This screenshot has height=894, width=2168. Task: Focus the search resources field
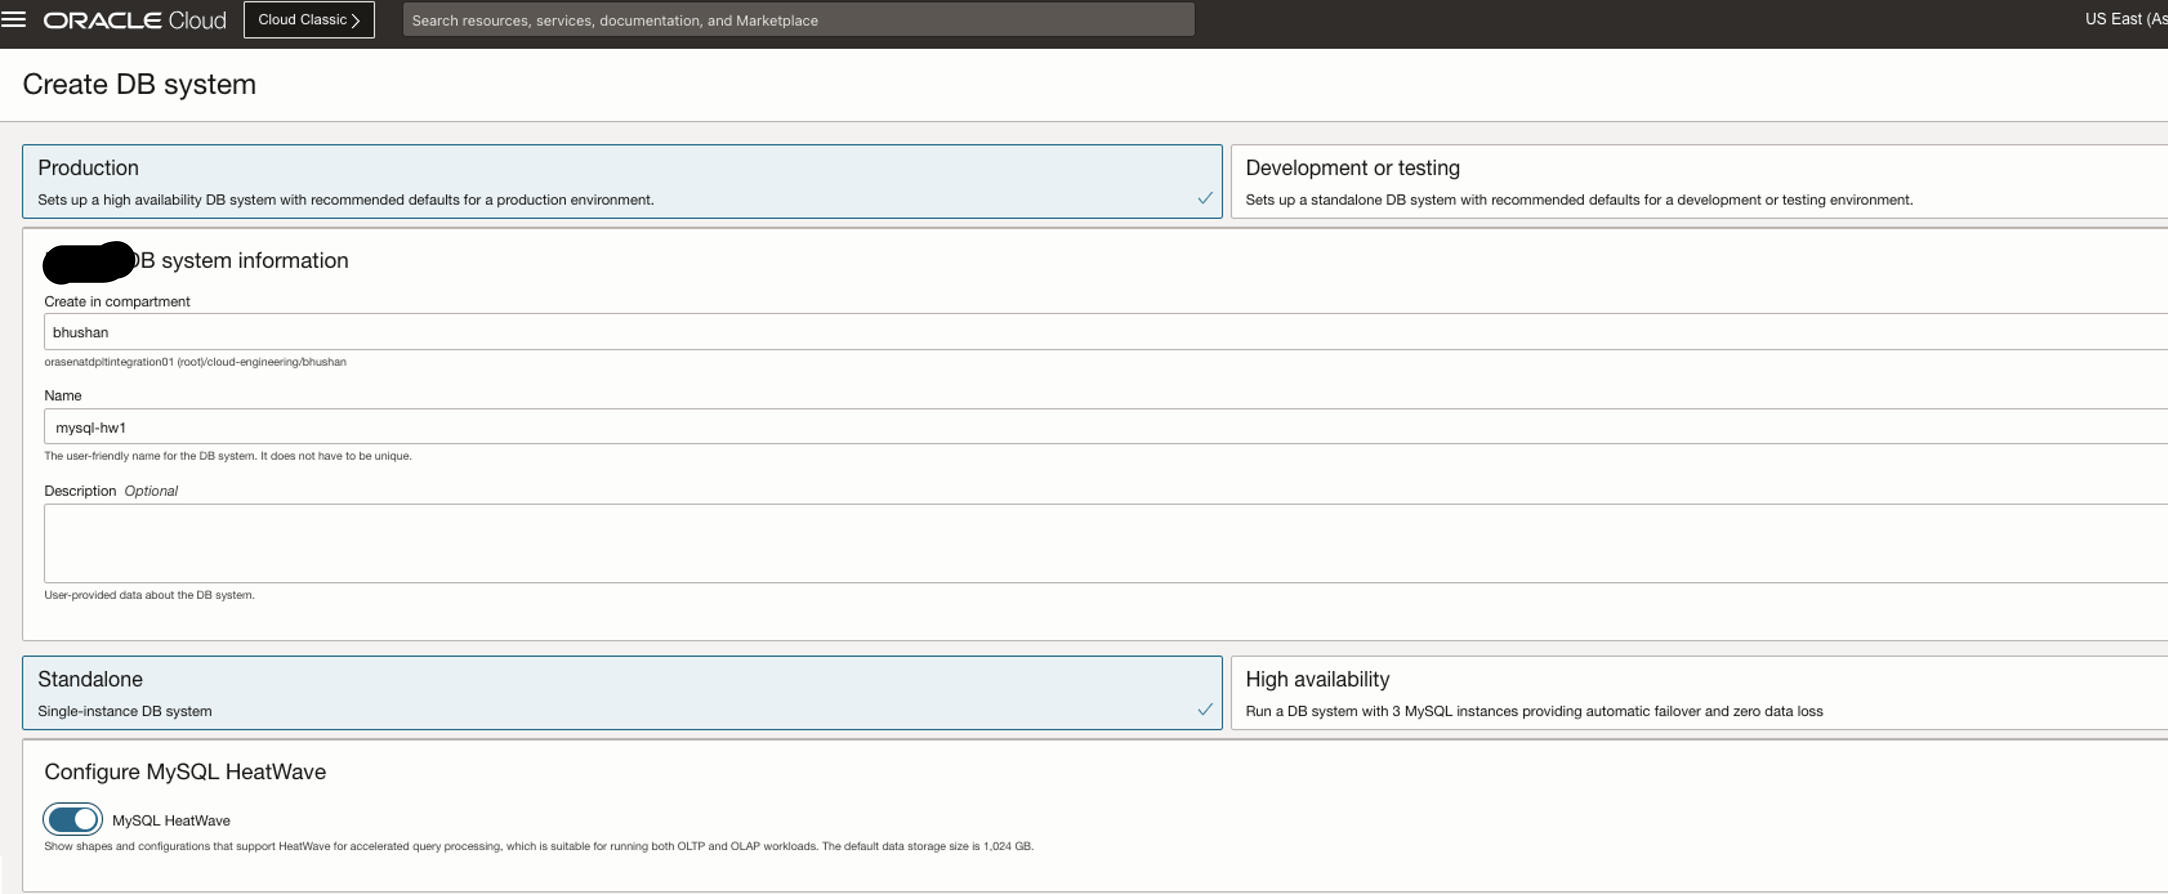(x=798, y=20)
